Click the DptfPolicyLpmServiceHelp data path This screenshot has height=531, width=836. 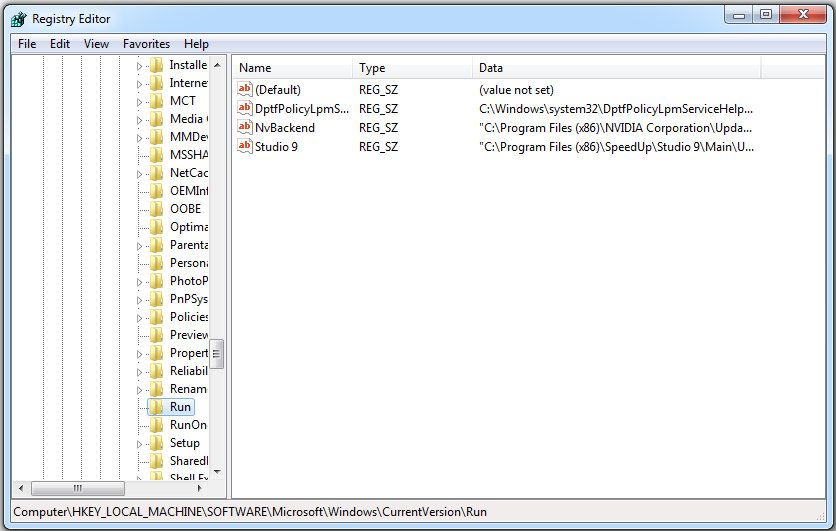[x=616, y=109]
